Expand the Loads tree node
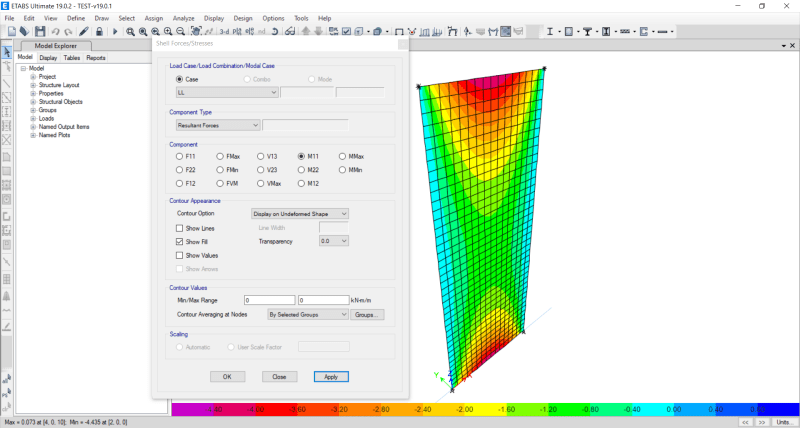The image size is (800, 428). click(x=33, y=118)
